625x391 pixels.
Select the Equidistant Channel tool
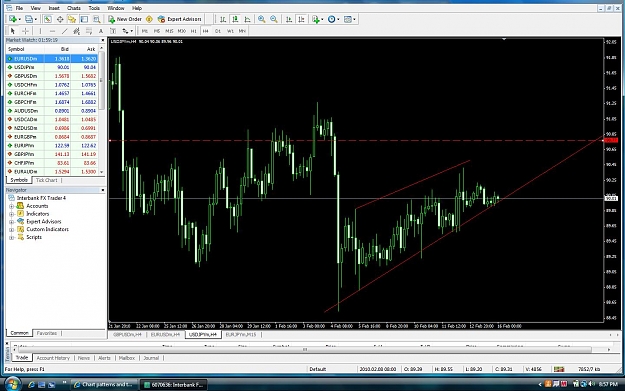point(77,31)
